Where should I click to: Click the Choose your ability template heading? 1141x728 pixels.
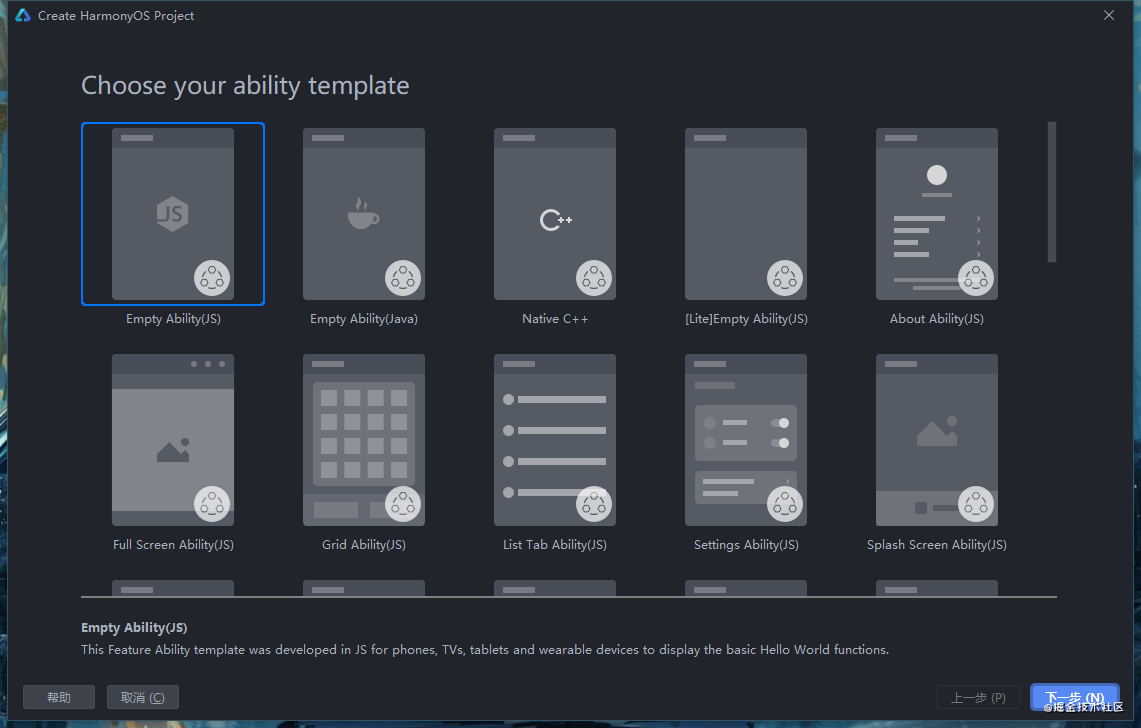click(x=245, y=86)
